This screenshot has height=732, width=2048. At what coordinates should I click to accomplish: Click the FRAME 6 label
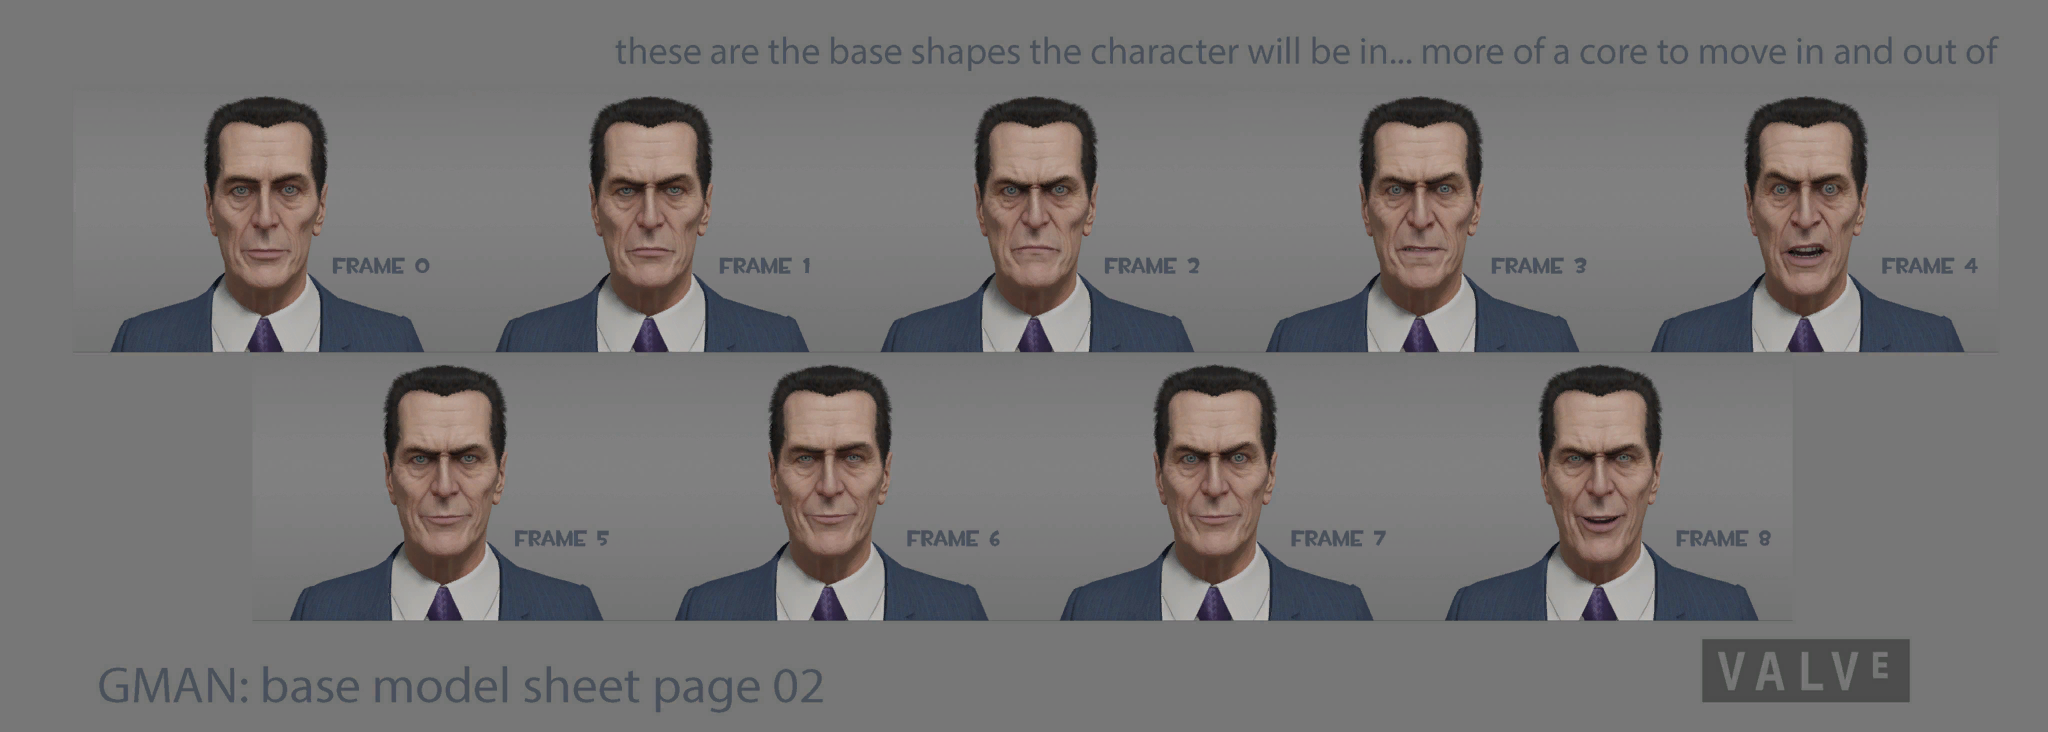coord(953,539)
